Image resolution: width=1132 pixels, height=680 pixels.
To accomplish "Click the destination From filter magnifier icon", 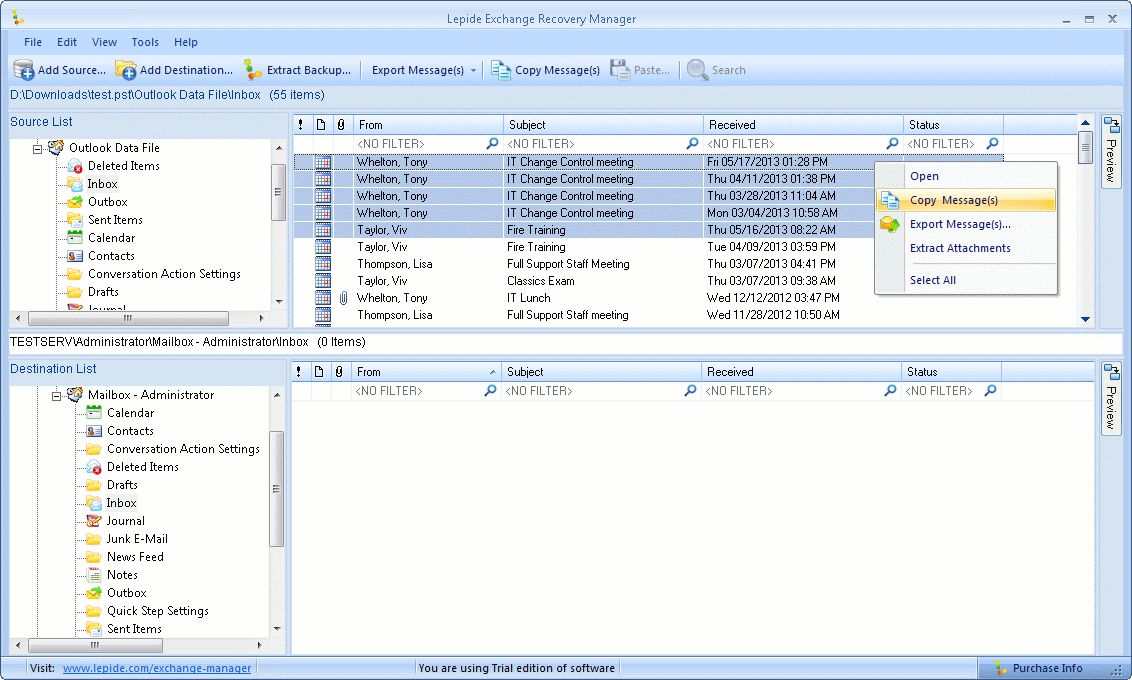I will tap(490, 391).
